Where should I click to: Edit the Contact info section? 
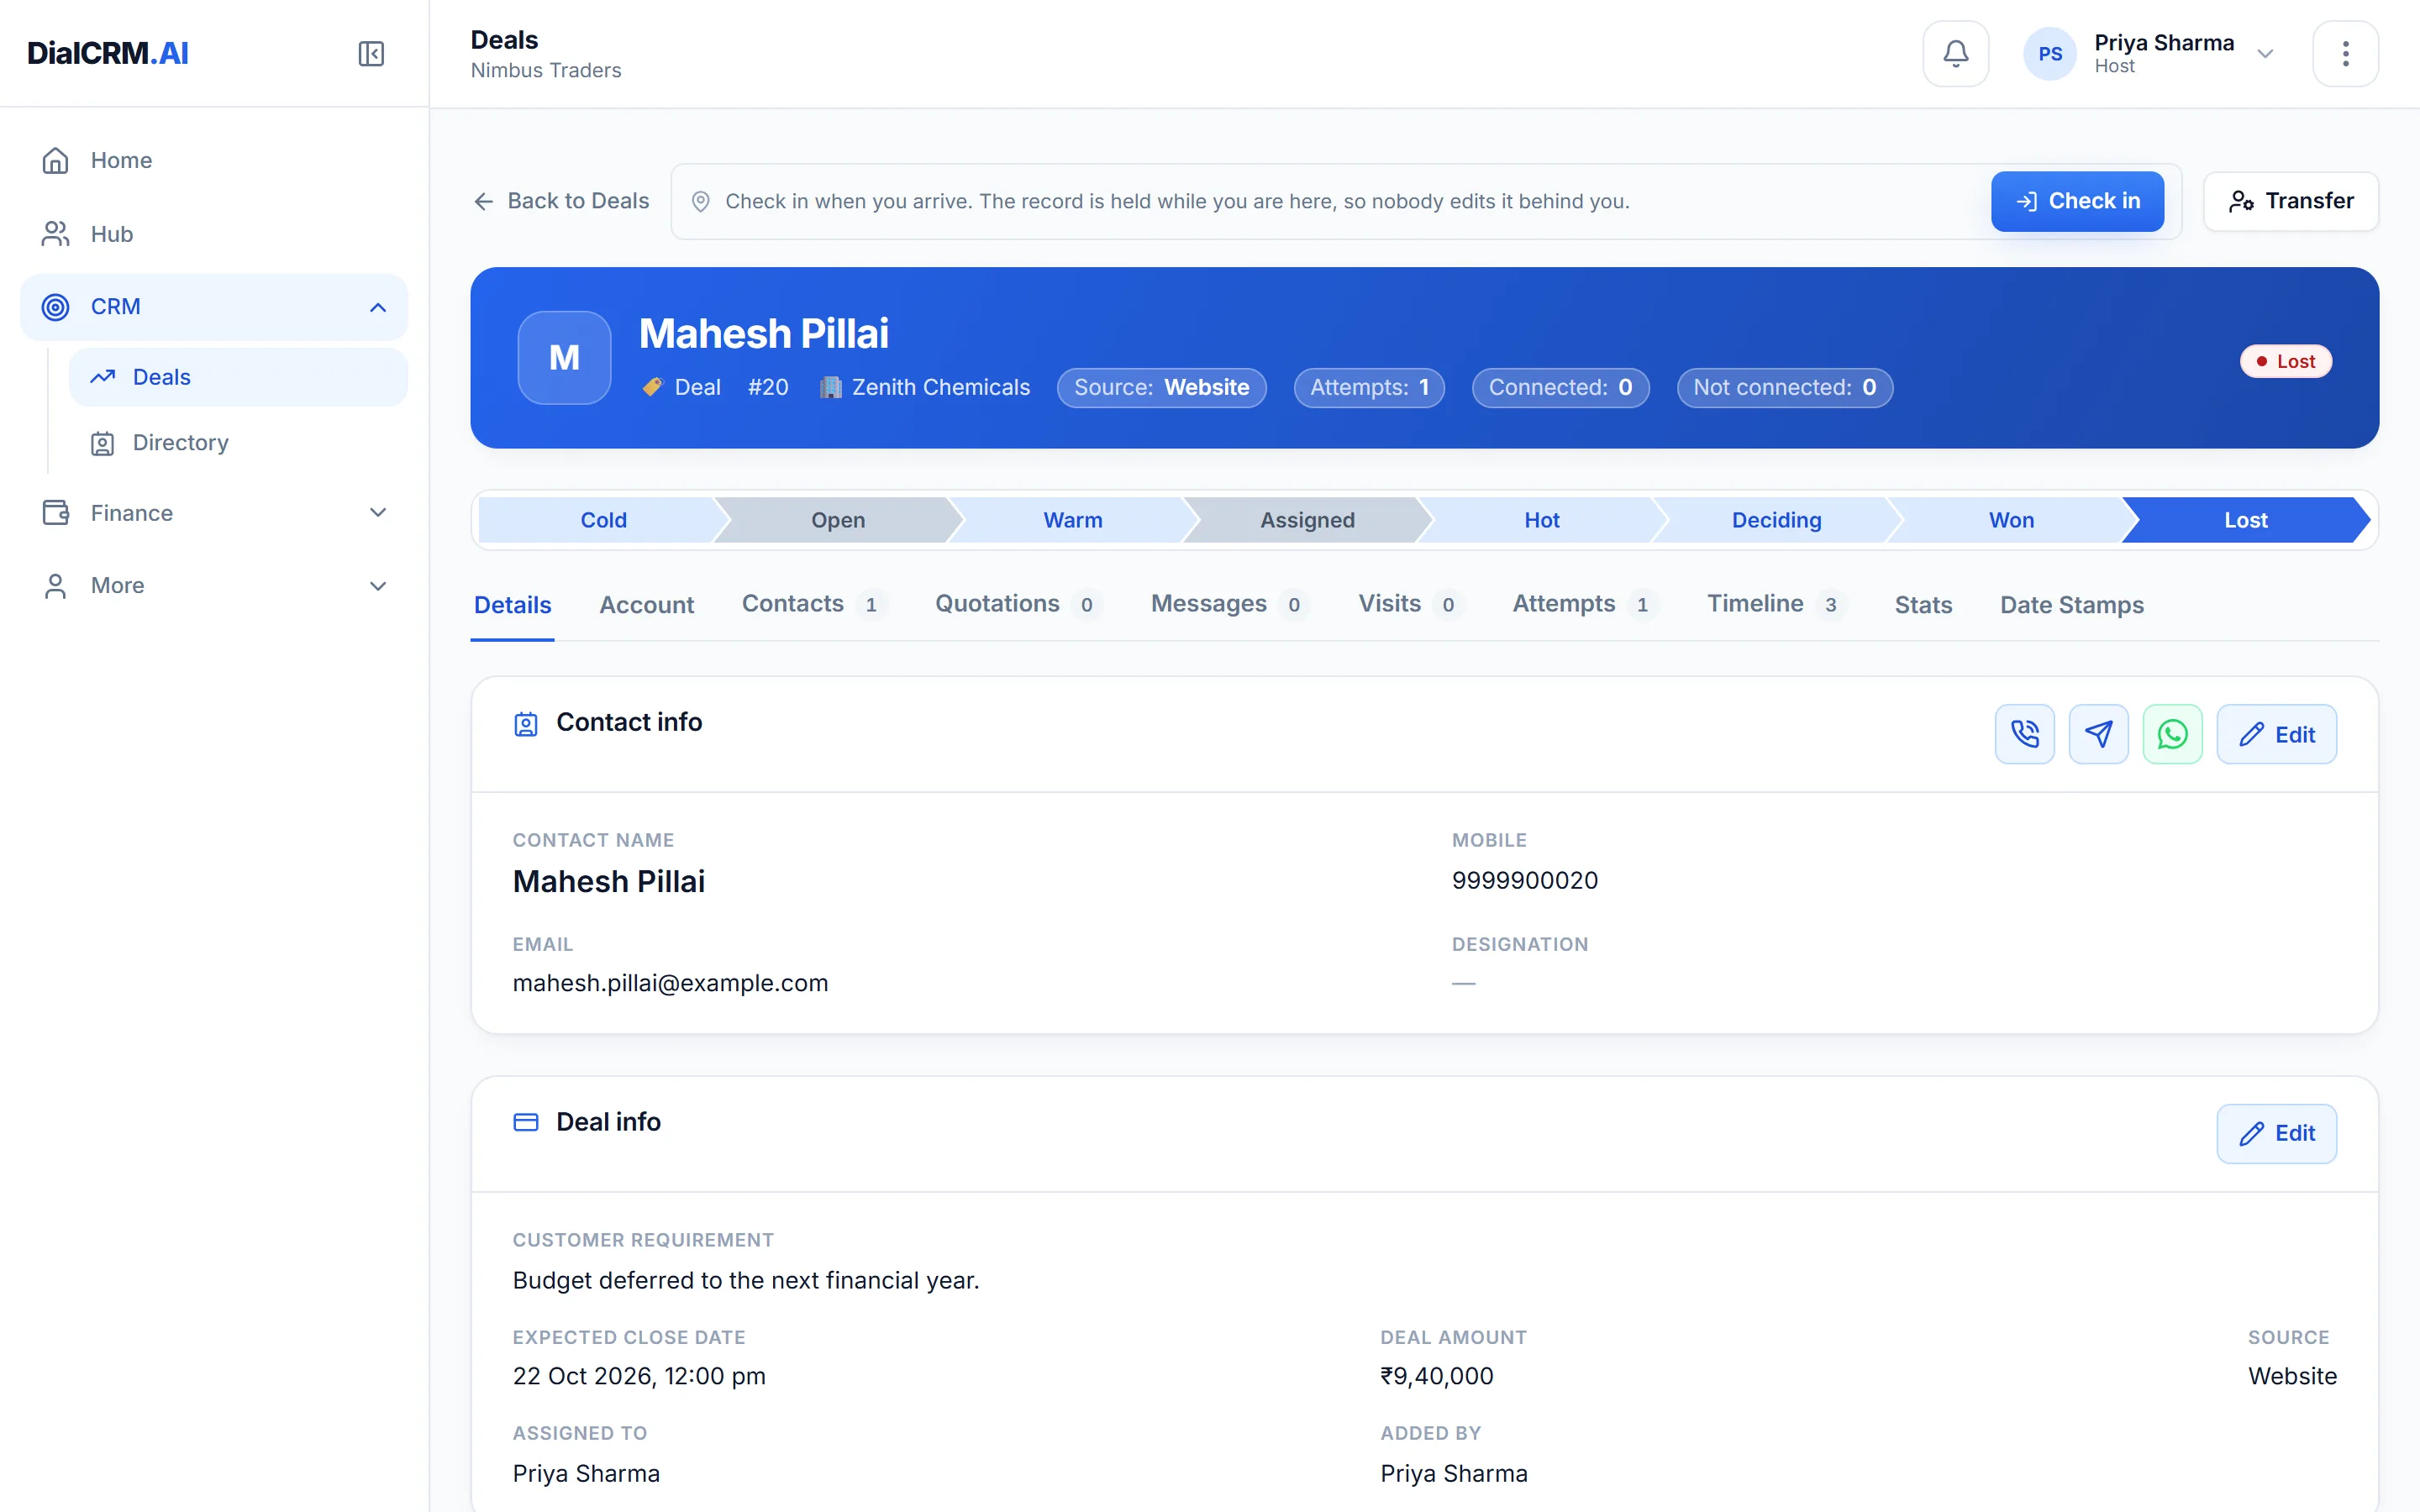click(x=2276, y=734)
